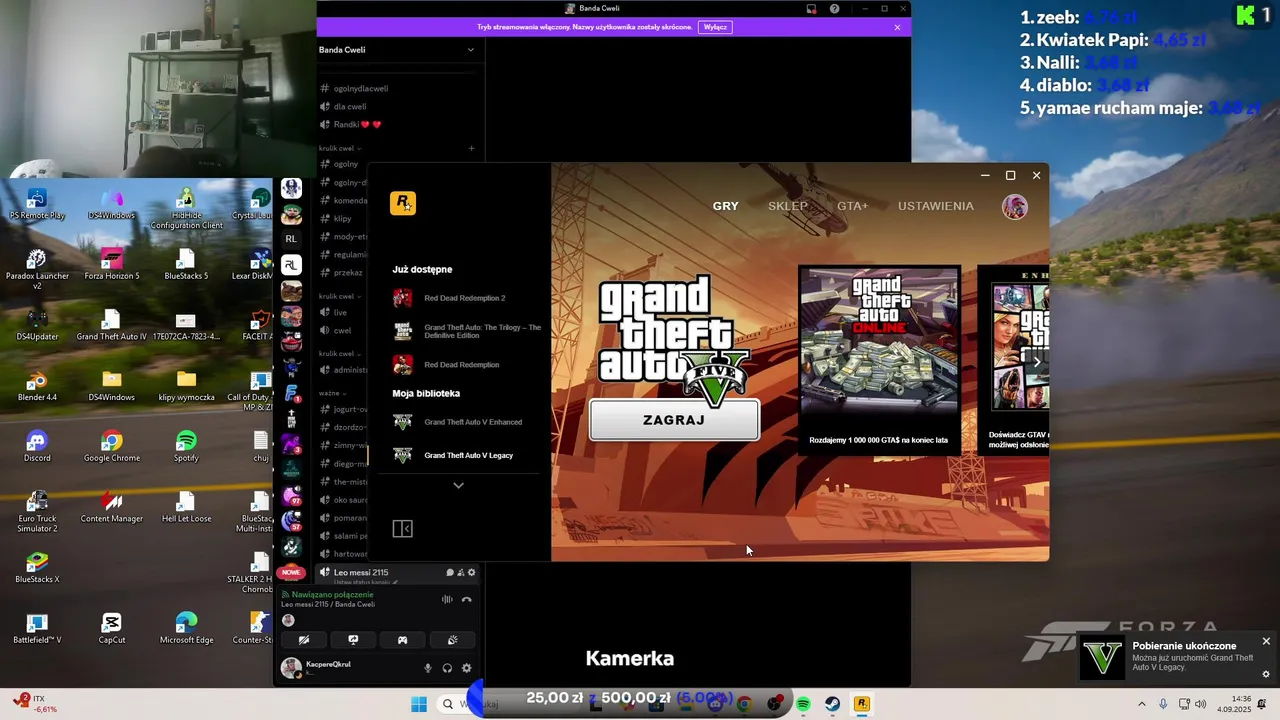Open Red Dead Redemption 2 in launcher list
This screenshot has width=1280, height=720.
467,298
